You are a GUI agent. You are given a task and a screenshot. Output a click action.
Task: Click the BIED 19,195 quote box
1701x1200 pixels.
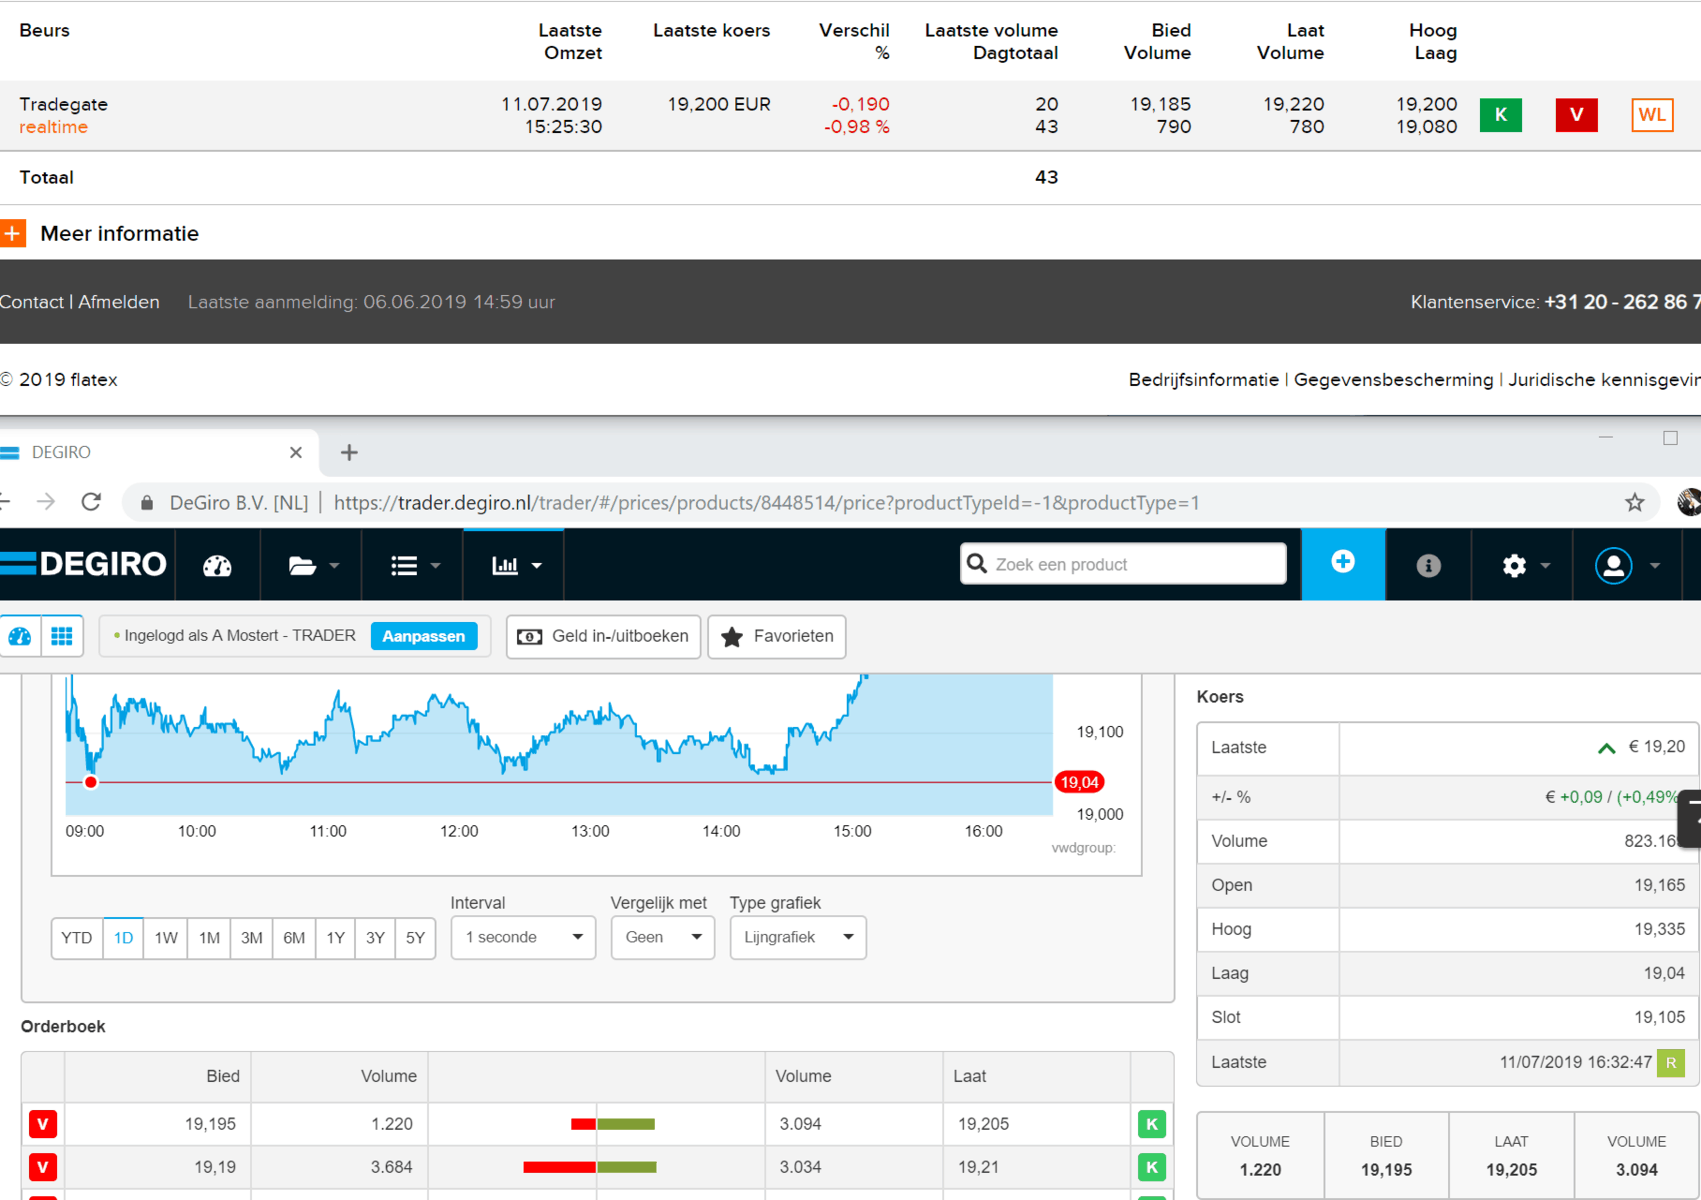click(1386, 1156)
